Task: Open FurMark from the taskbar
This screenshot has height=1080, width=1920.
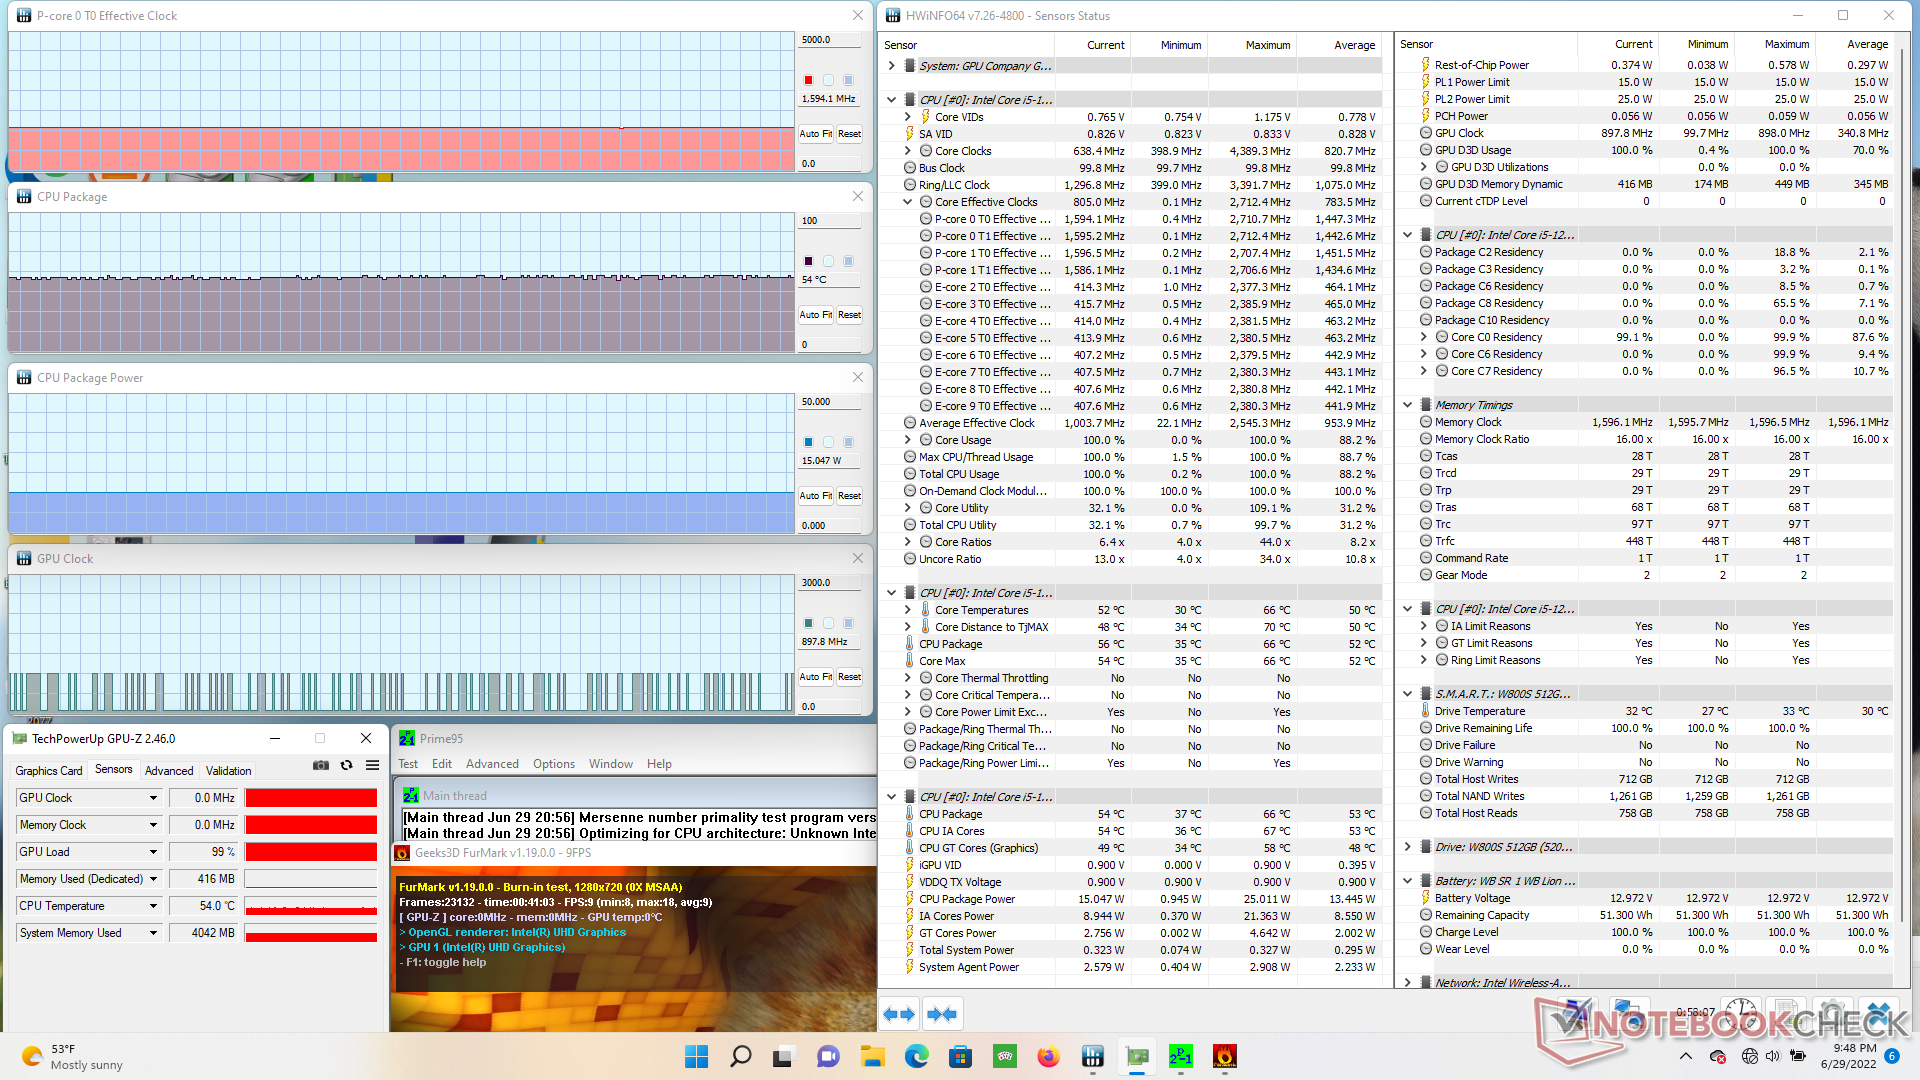Action: (1224, 1056)
